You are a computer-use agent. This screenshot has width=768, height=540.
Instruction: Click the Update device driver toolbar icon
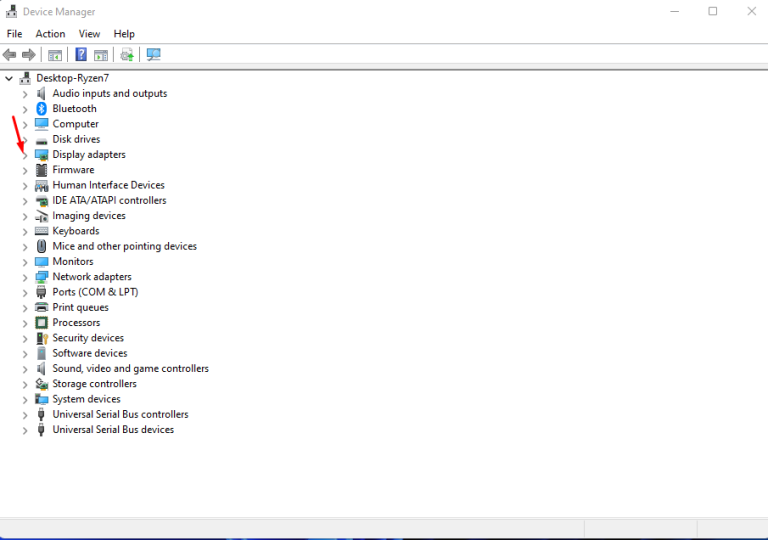point(127,54)
